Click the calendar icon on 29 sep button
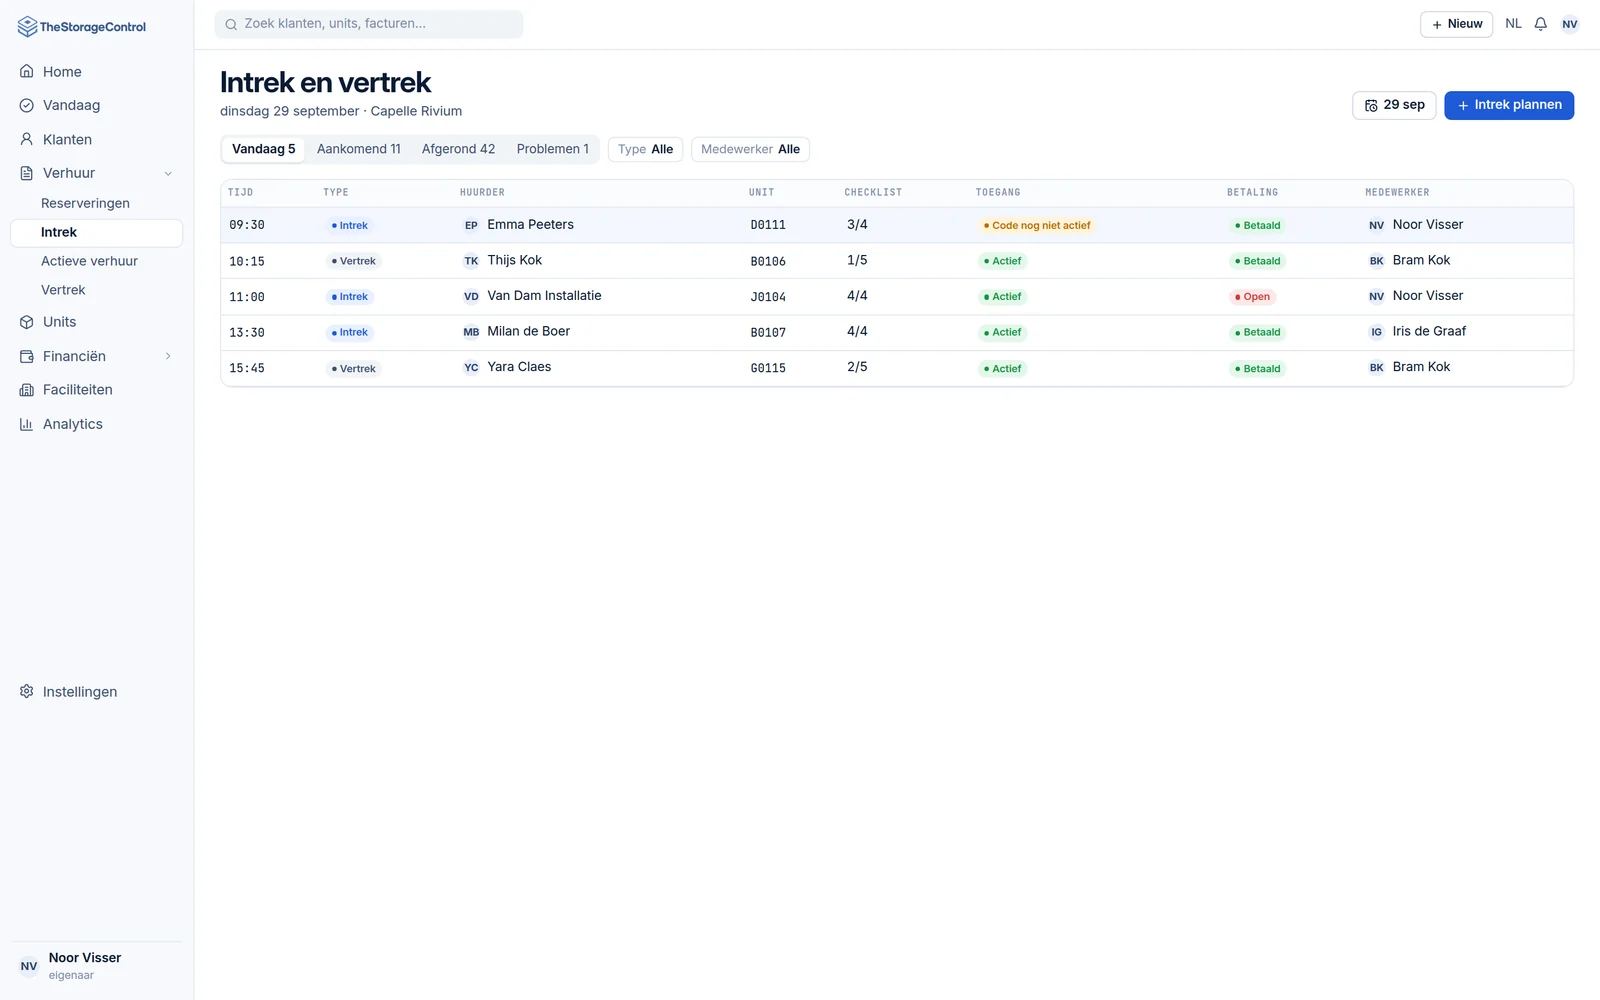The image size is (1600, 1000). click(x=1371, y=105)
